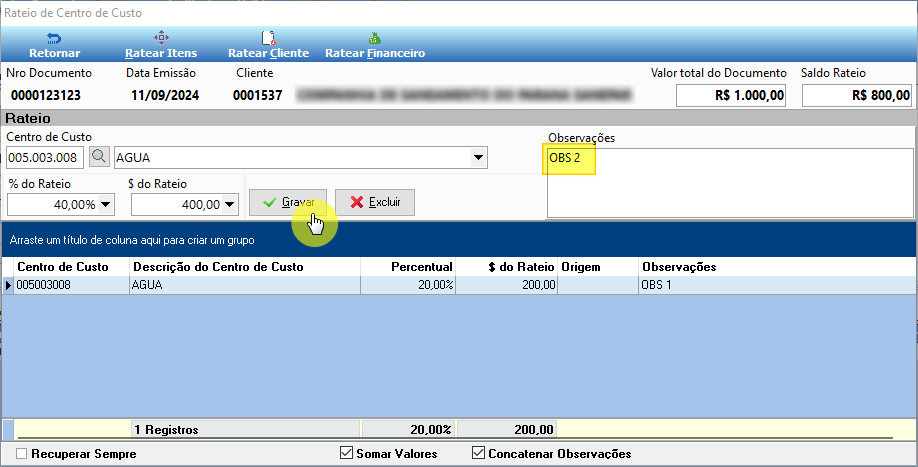Viewport: 918px width, 467px height.
Task: Click the Origem column header
Action: click(x=598, y=267)
